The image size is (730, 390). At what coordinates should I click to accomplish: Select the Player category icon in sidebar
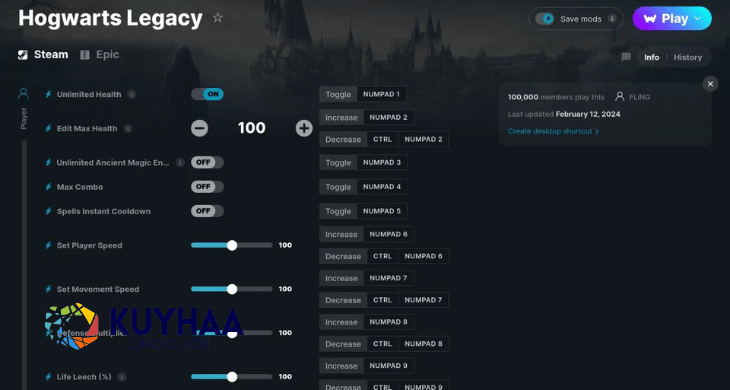coord(23,94)
